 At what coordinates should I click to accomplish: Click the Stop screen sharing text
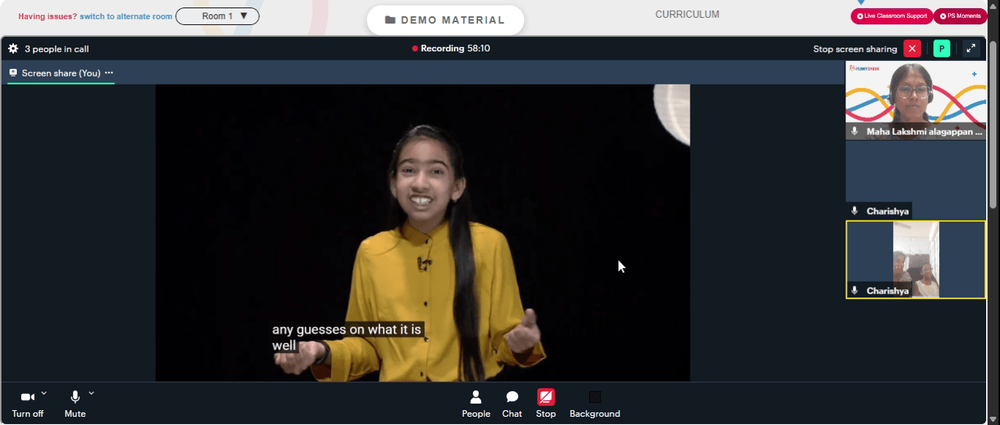(855, 49)
